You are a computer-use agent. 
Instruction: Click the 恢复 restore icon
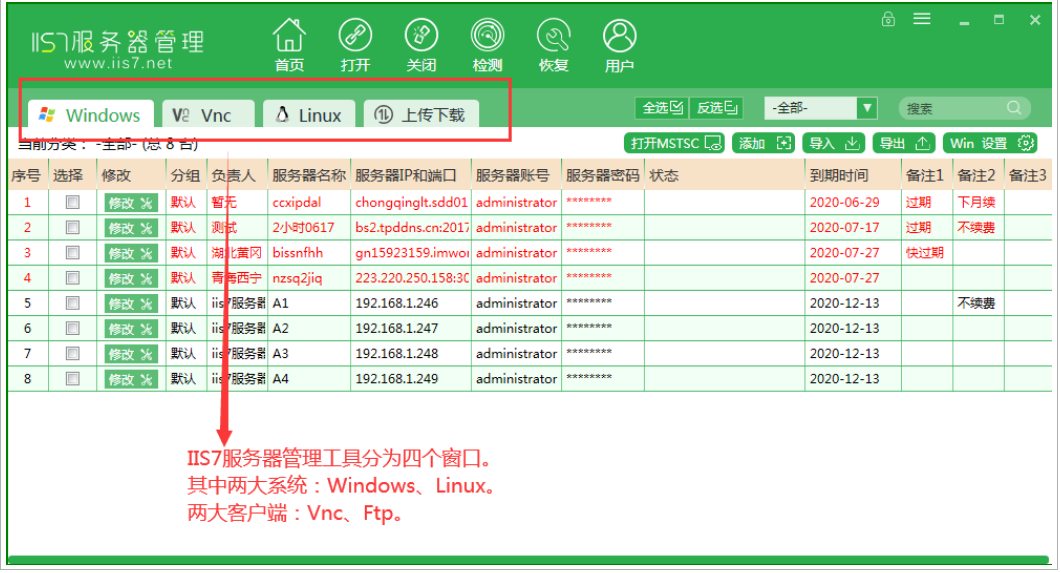pyautogui.click(x=554, y=45)
